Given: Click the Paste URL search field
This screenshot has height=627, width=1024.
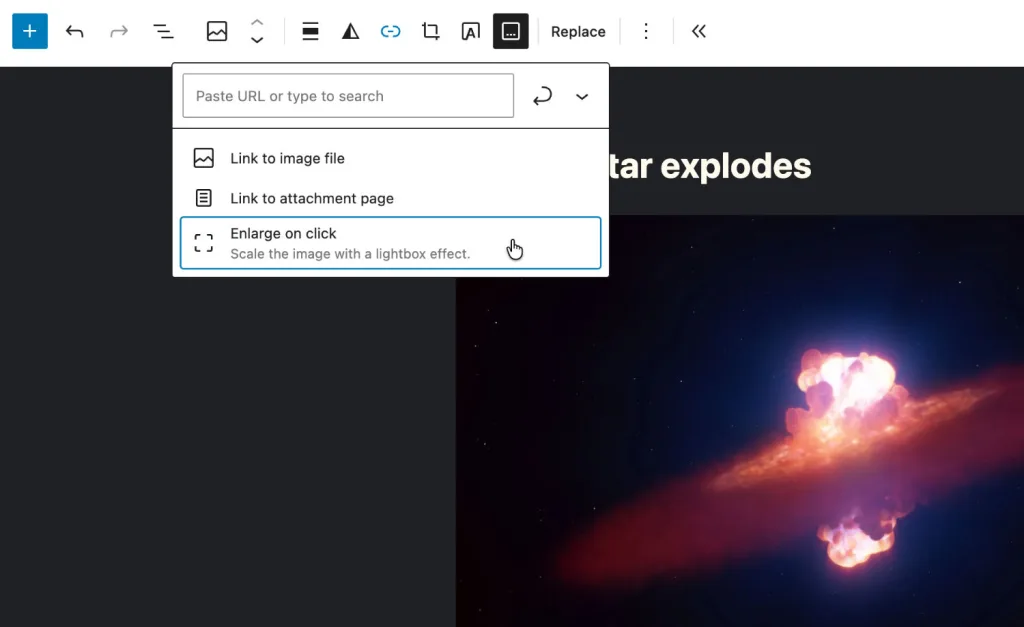Looking at the screenshot, I should point(347,95).
